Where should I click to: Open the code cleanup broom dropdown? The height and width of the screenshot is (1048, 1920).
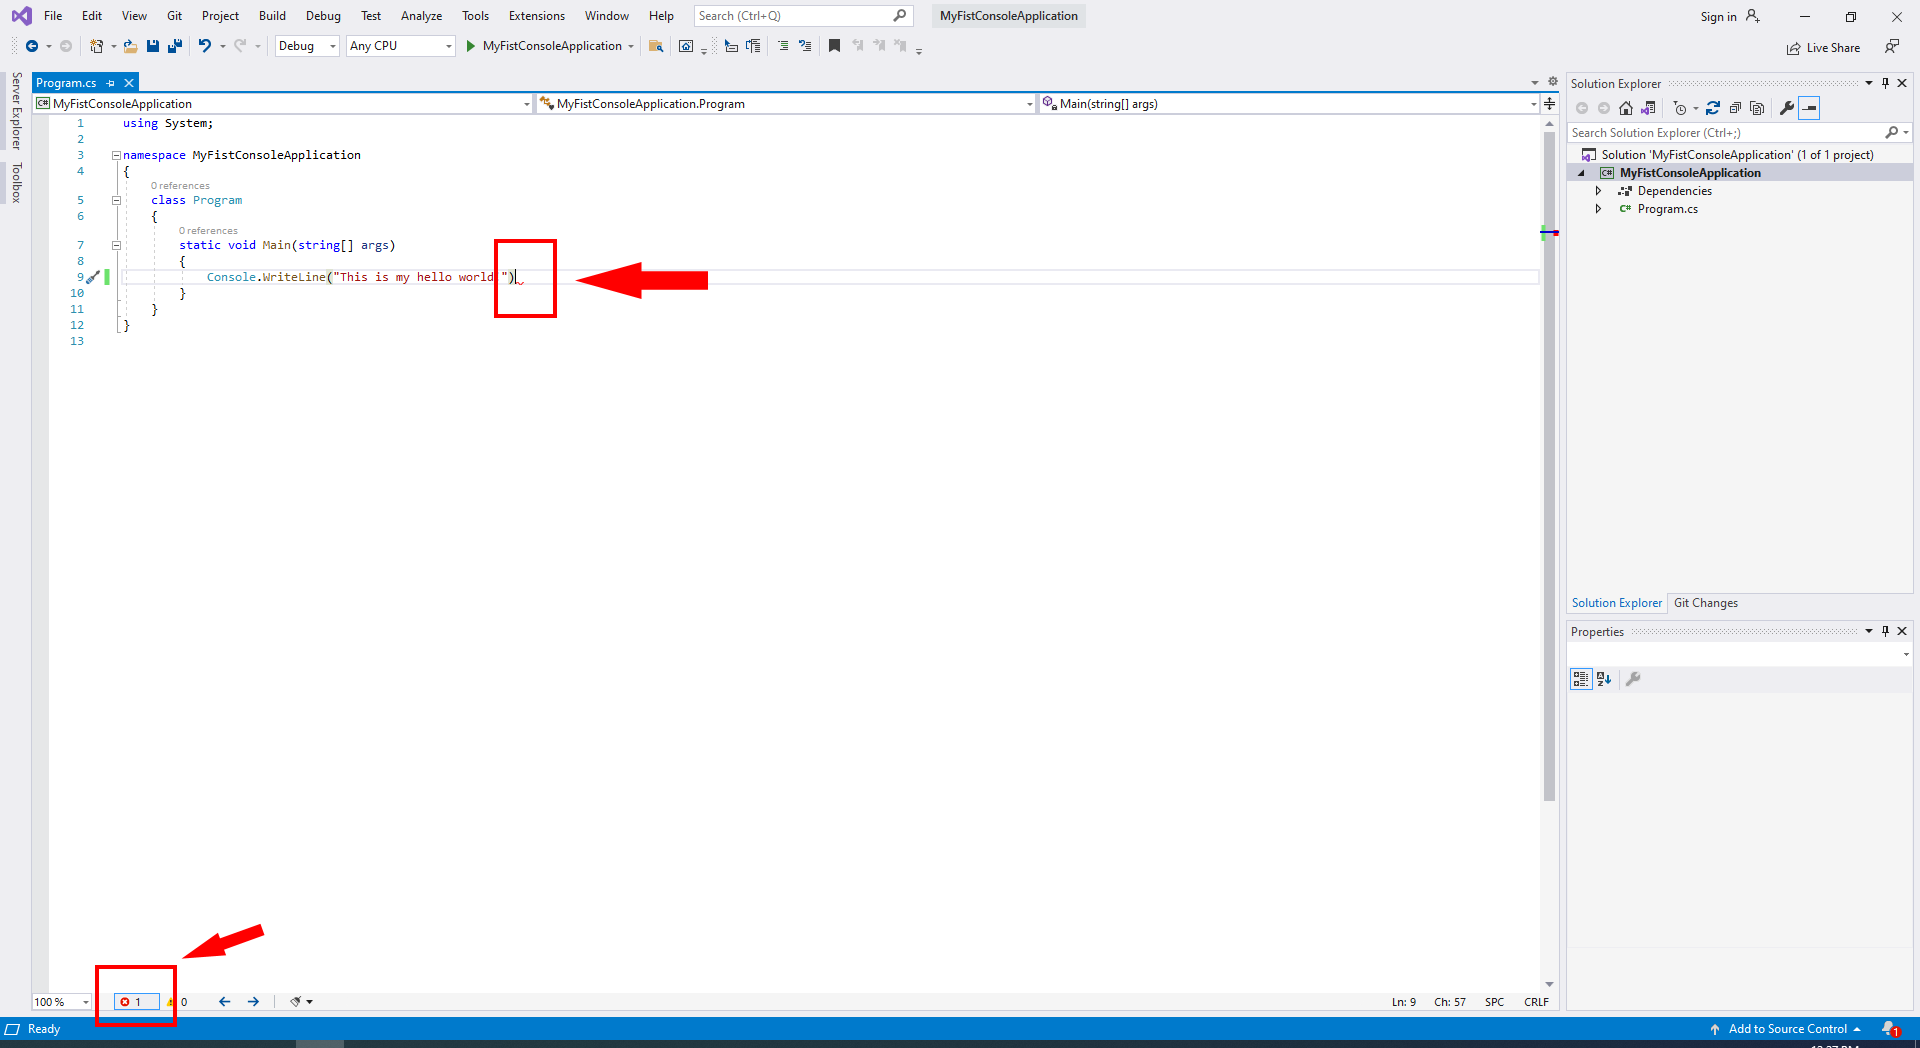301,1002
